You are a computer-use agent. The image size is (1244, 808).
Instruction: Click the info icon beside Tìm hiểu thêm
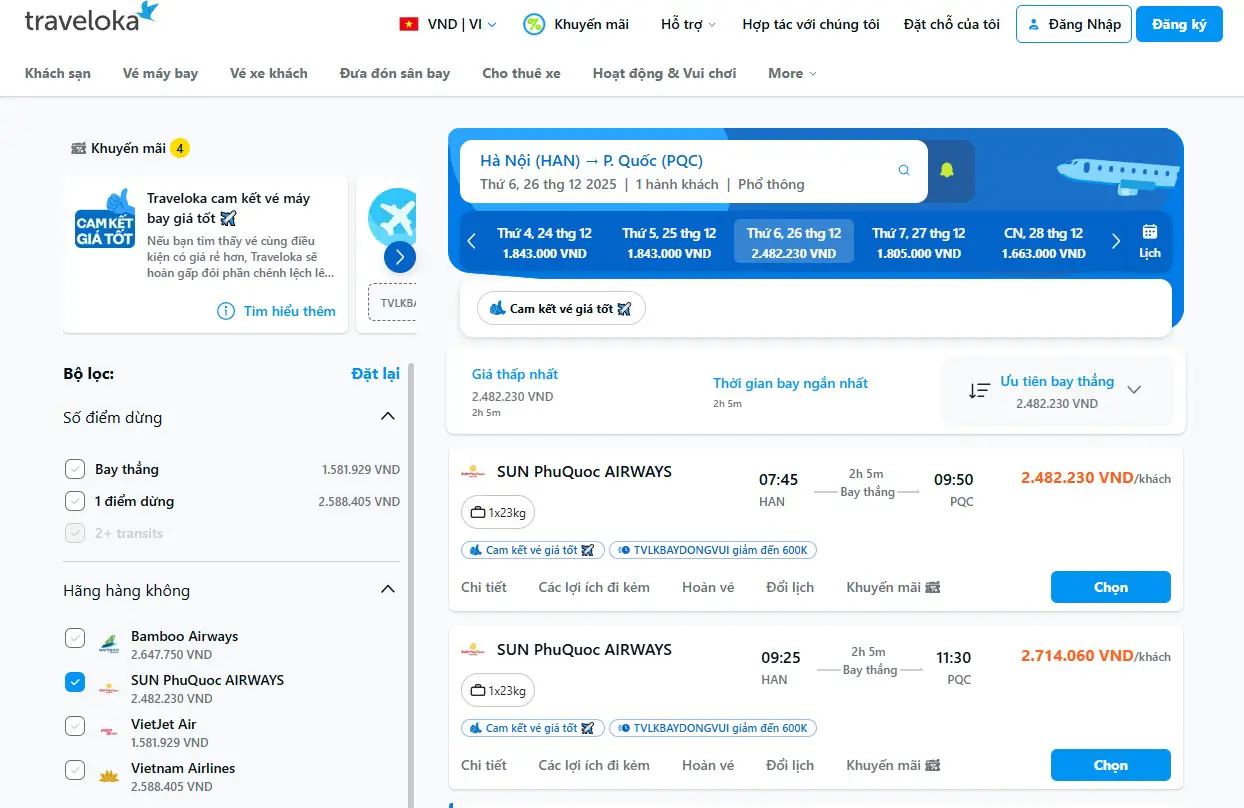coord(226,311)
